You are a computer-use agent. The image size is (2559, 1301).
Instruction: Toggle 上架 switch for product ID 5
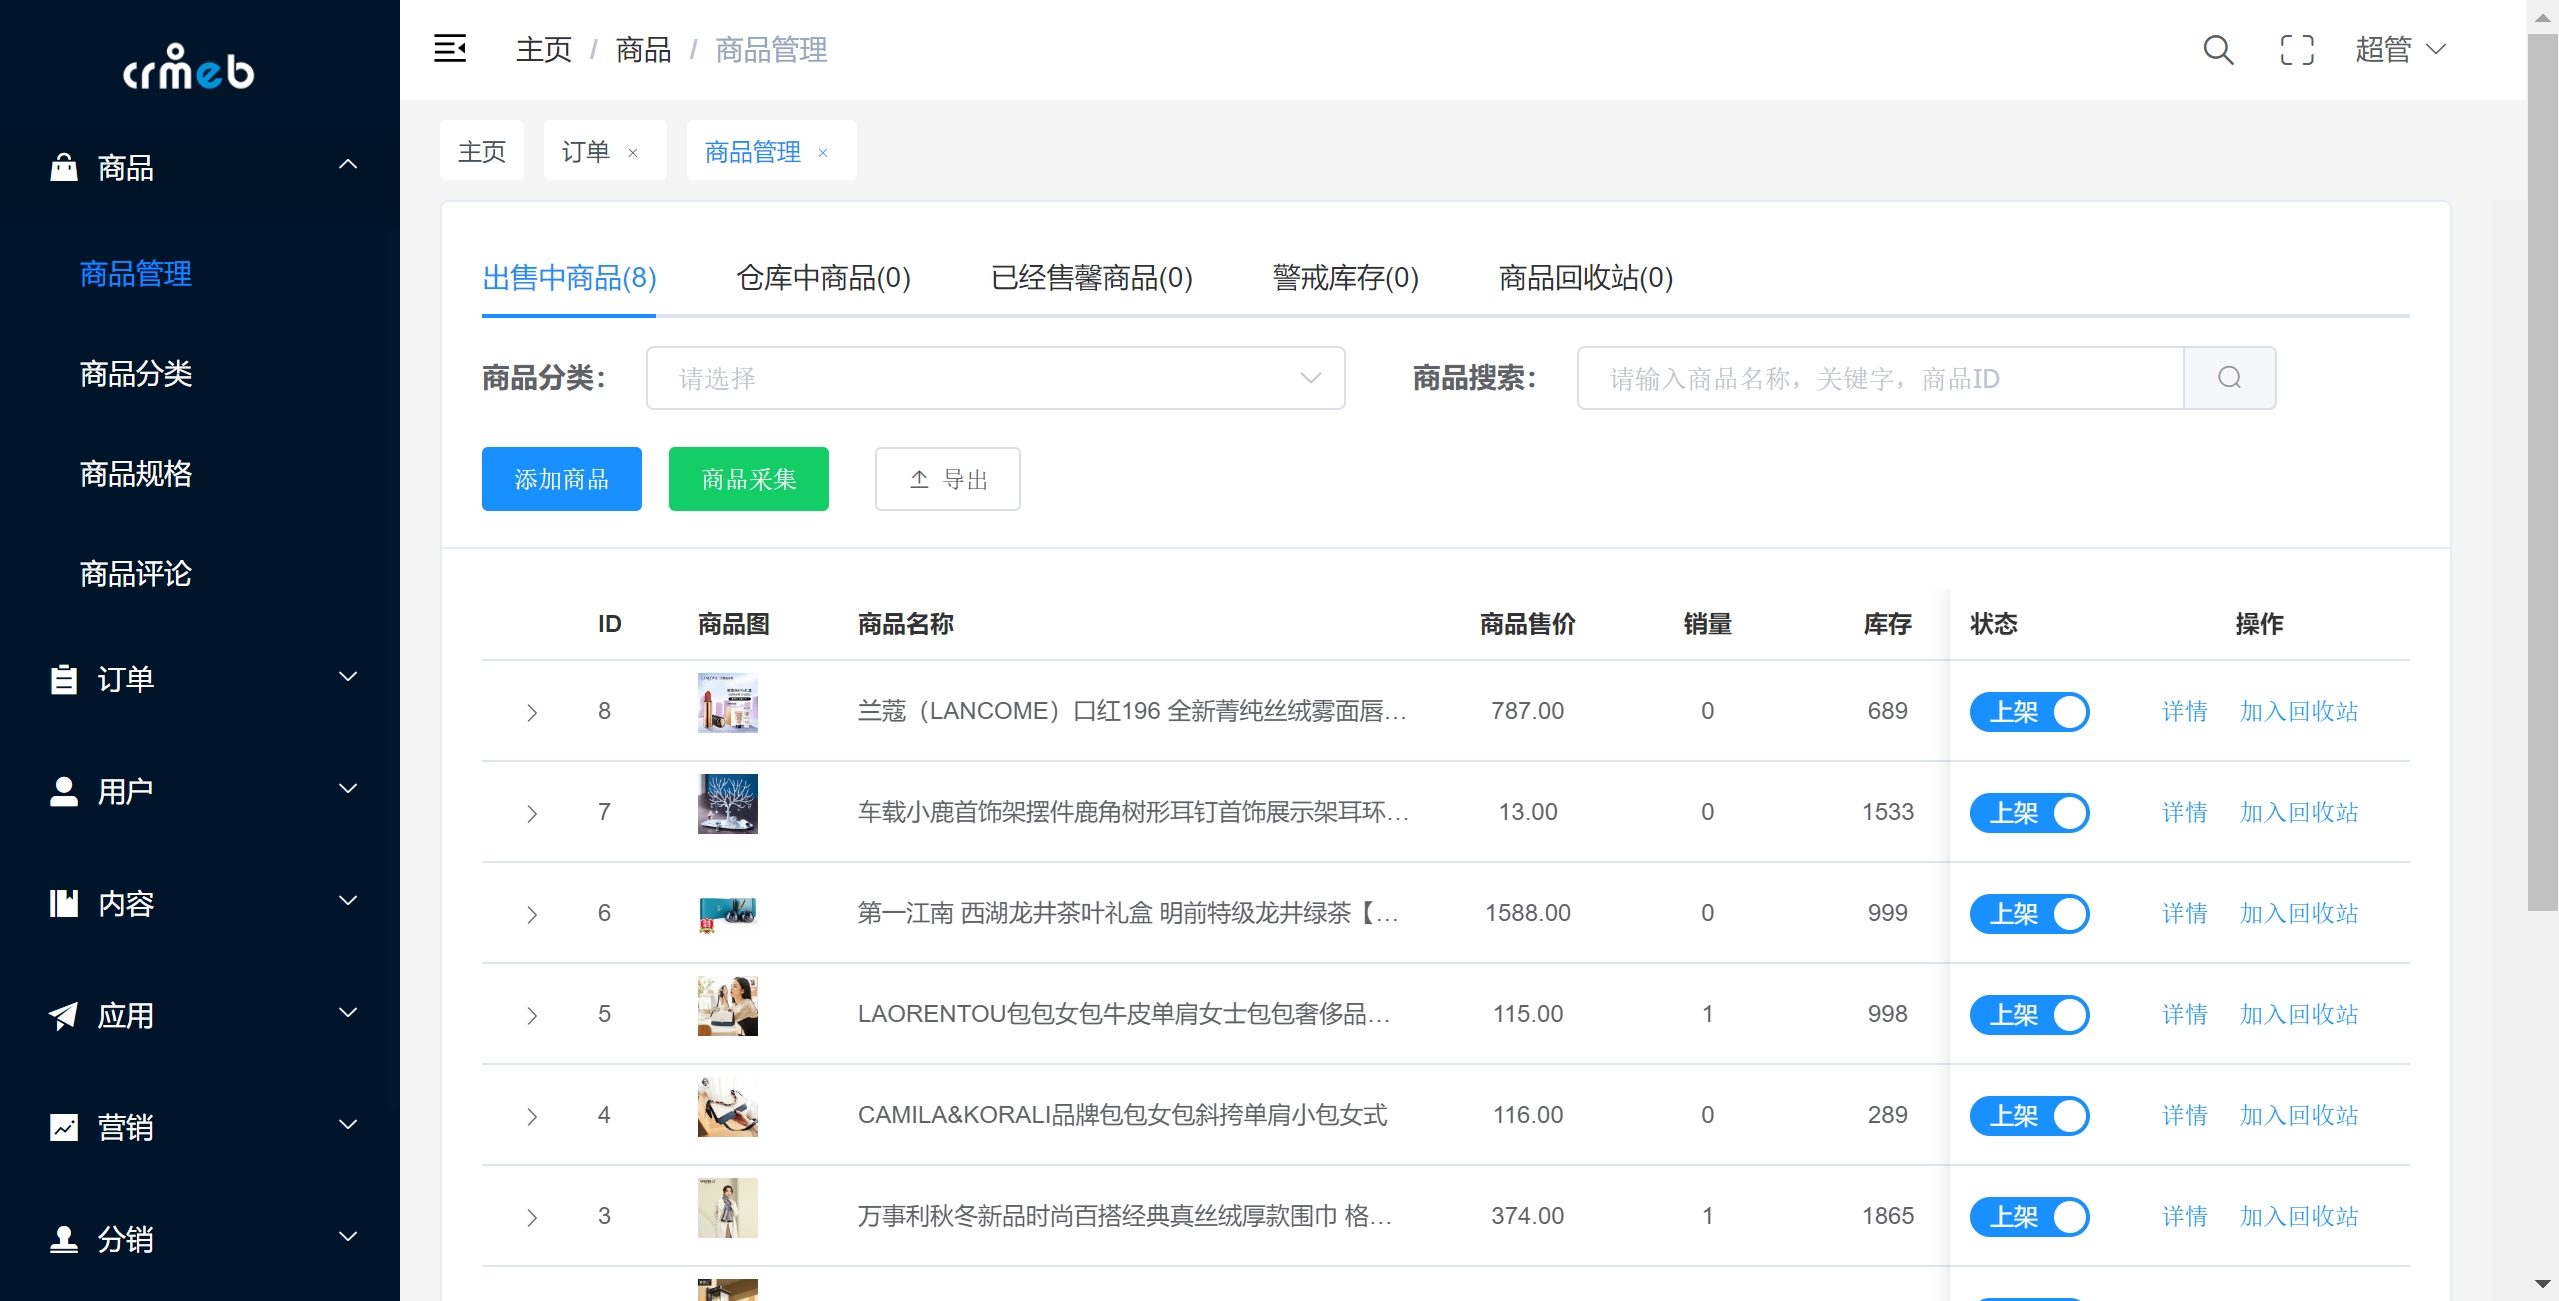pyautogui.click(x=2029, y=1015)
